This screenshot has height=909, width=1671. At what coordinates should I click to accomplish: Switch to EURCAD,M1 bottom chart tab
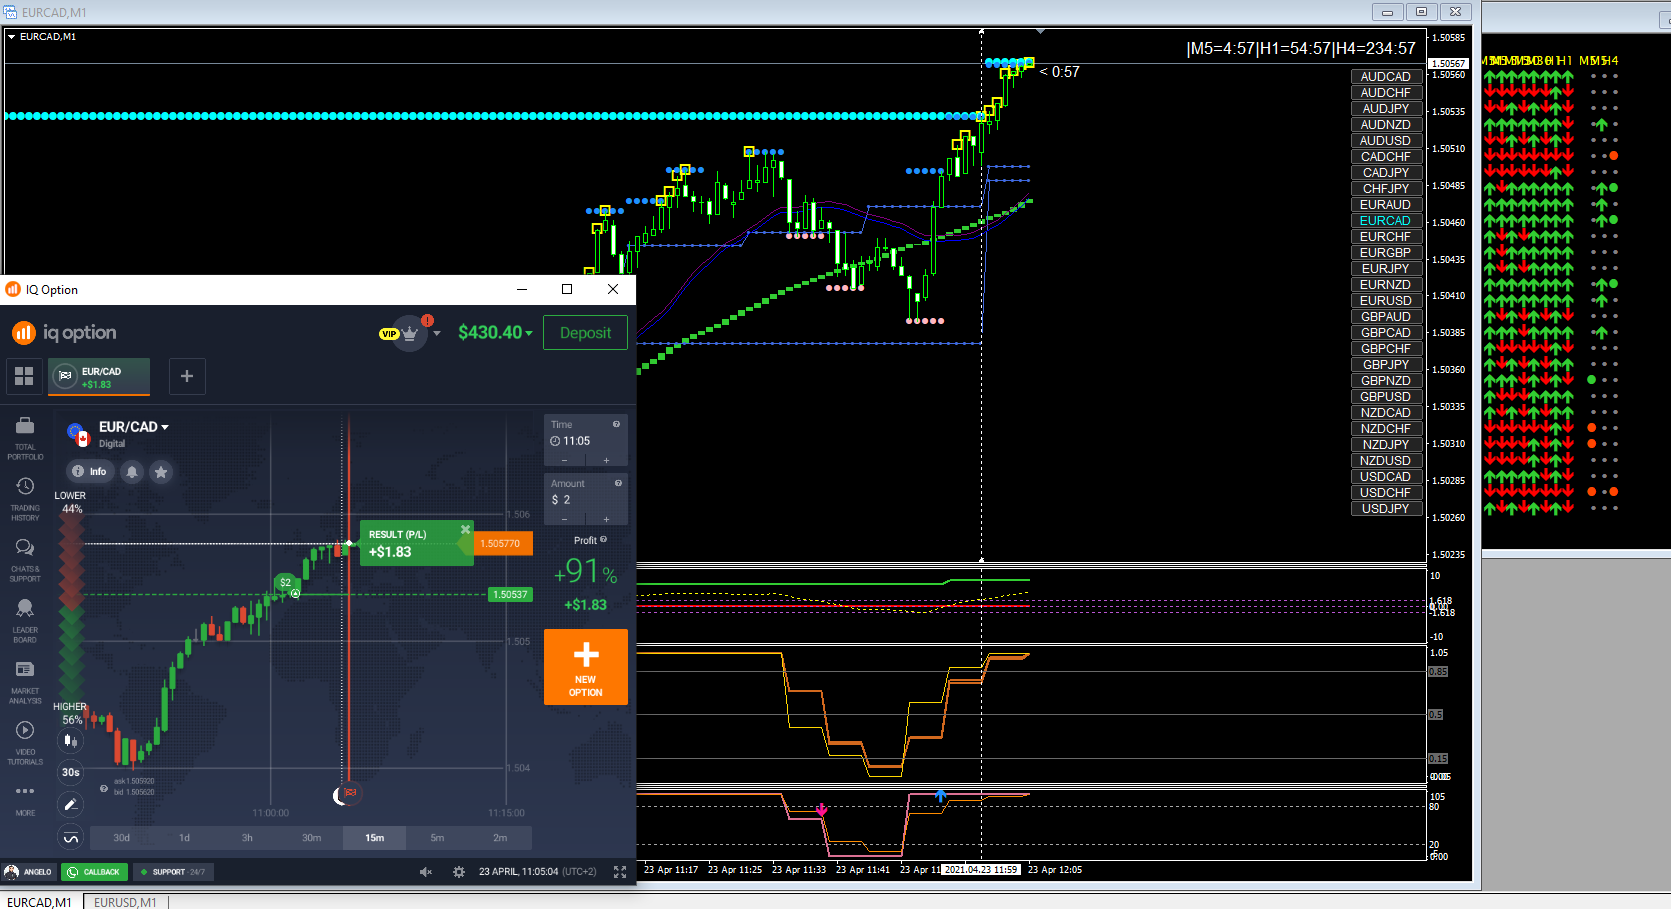pyautogui.click(x=39, y=902)
